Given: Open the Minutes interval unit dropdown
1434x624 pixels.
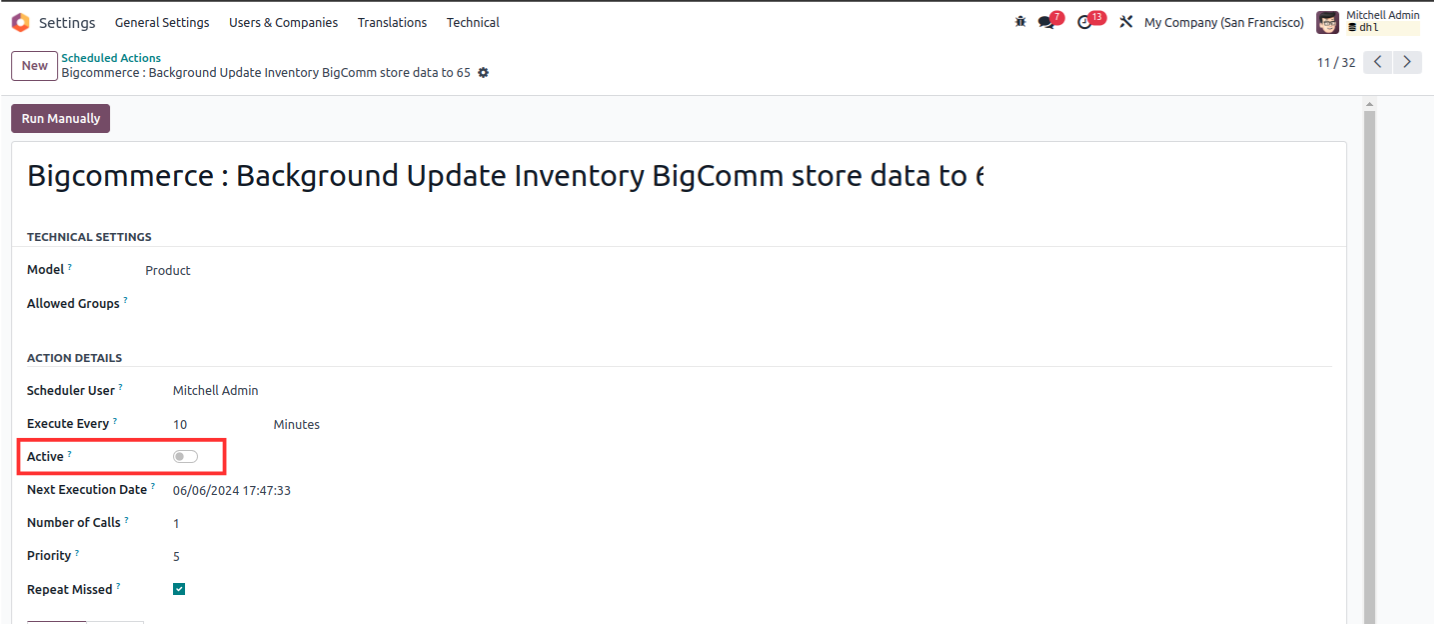Looking at the screenshot, I should [x=297, y=424].
